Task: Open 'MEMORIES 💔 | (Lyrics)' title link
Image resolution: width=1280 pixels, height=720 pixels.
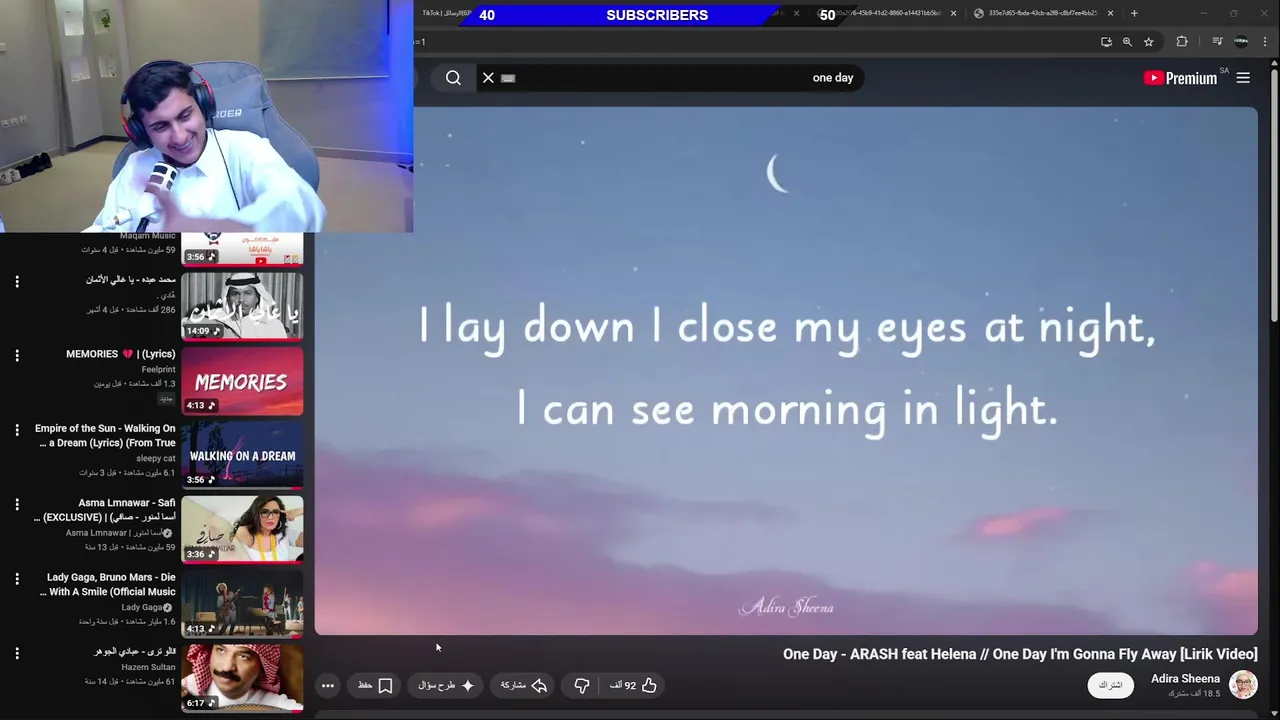Action: pyautogui.click(x=120, y=354)
